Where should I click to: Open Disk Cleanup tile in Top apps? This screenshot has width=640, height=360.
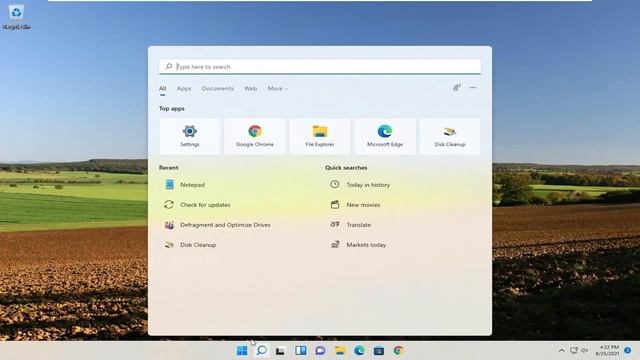pyautogui.click(x=450, y=136)
